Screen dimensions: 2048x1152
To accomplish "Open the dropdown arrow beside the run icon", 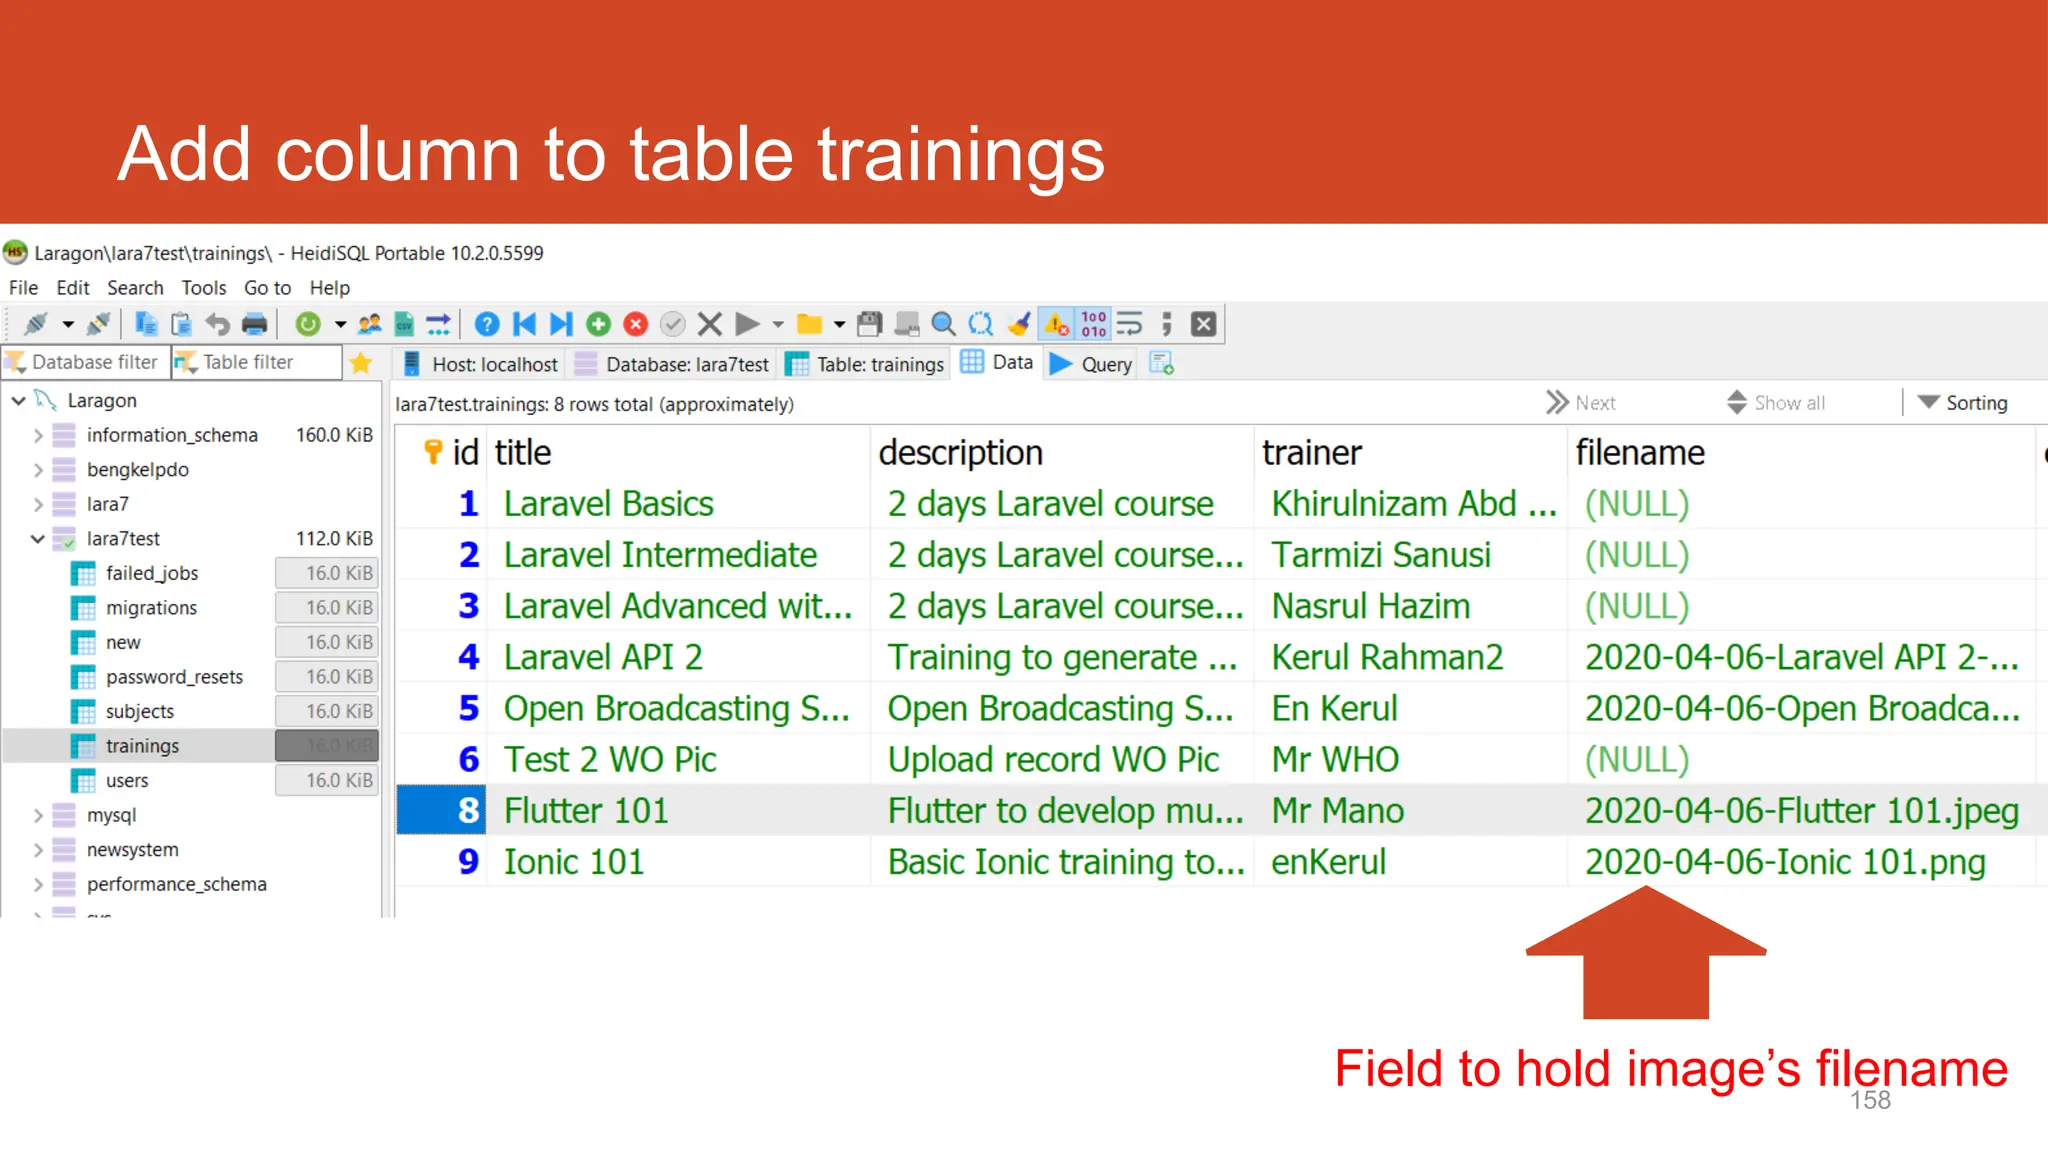I will pos(778,324).
